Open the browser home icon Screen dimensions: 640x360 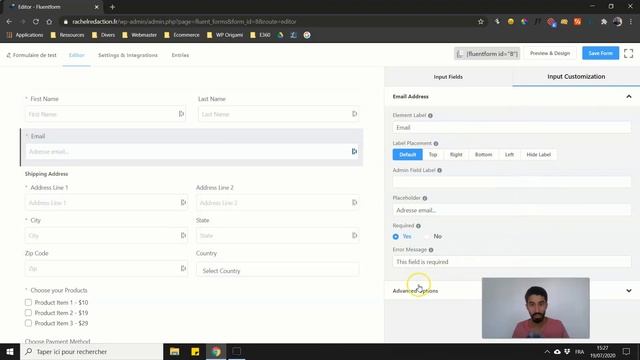coord(49,22)
